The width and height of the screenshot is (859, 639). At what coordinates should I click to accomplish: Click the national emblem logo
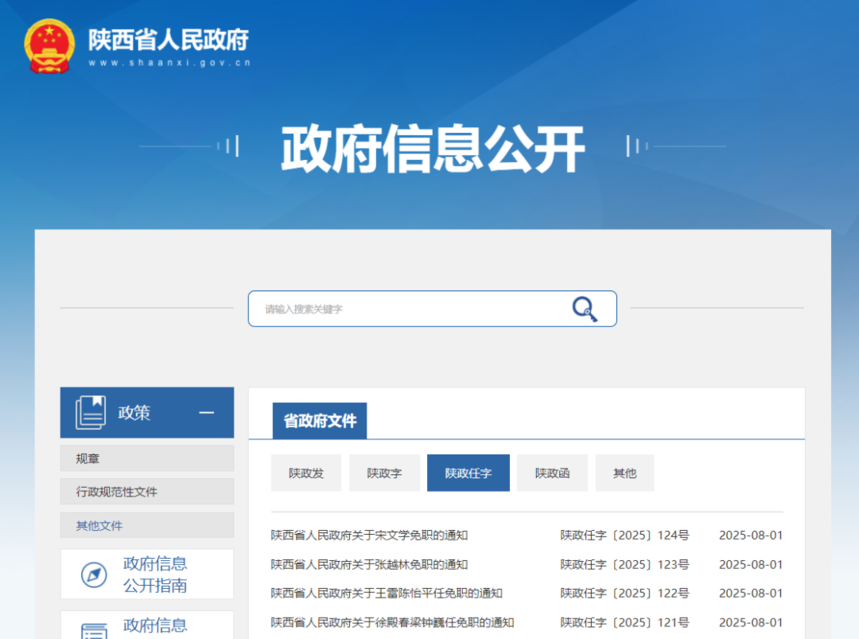(49, 44)
